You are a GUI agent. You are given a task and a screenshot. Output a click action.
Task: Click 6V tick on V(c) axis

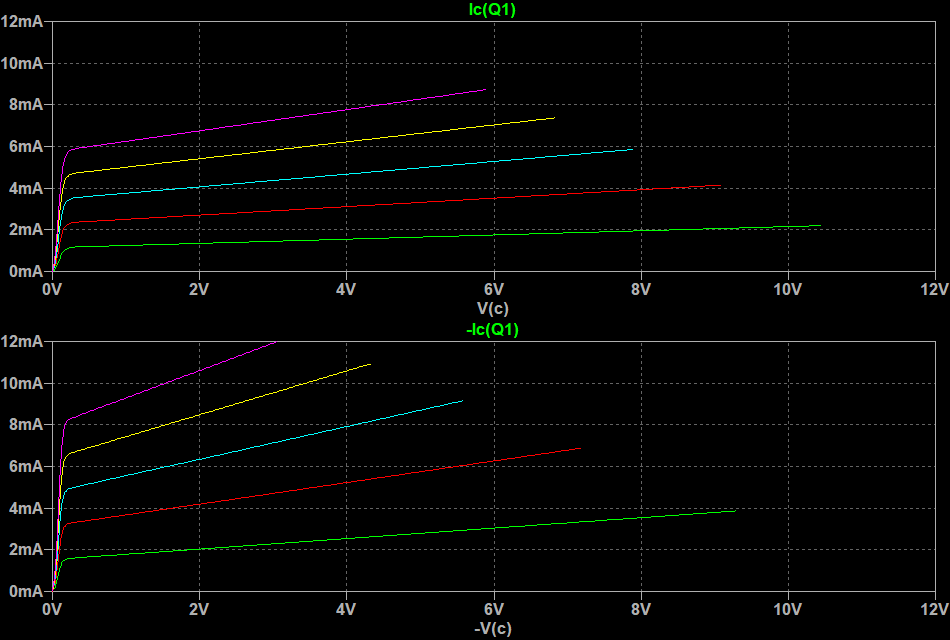tap(494, 290)
